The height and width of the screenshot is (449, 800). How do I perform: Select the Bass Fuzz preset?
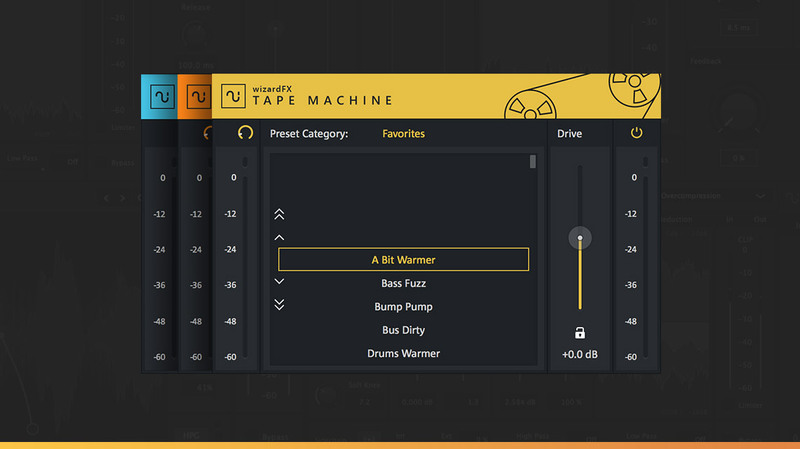(x=403, y=284)
